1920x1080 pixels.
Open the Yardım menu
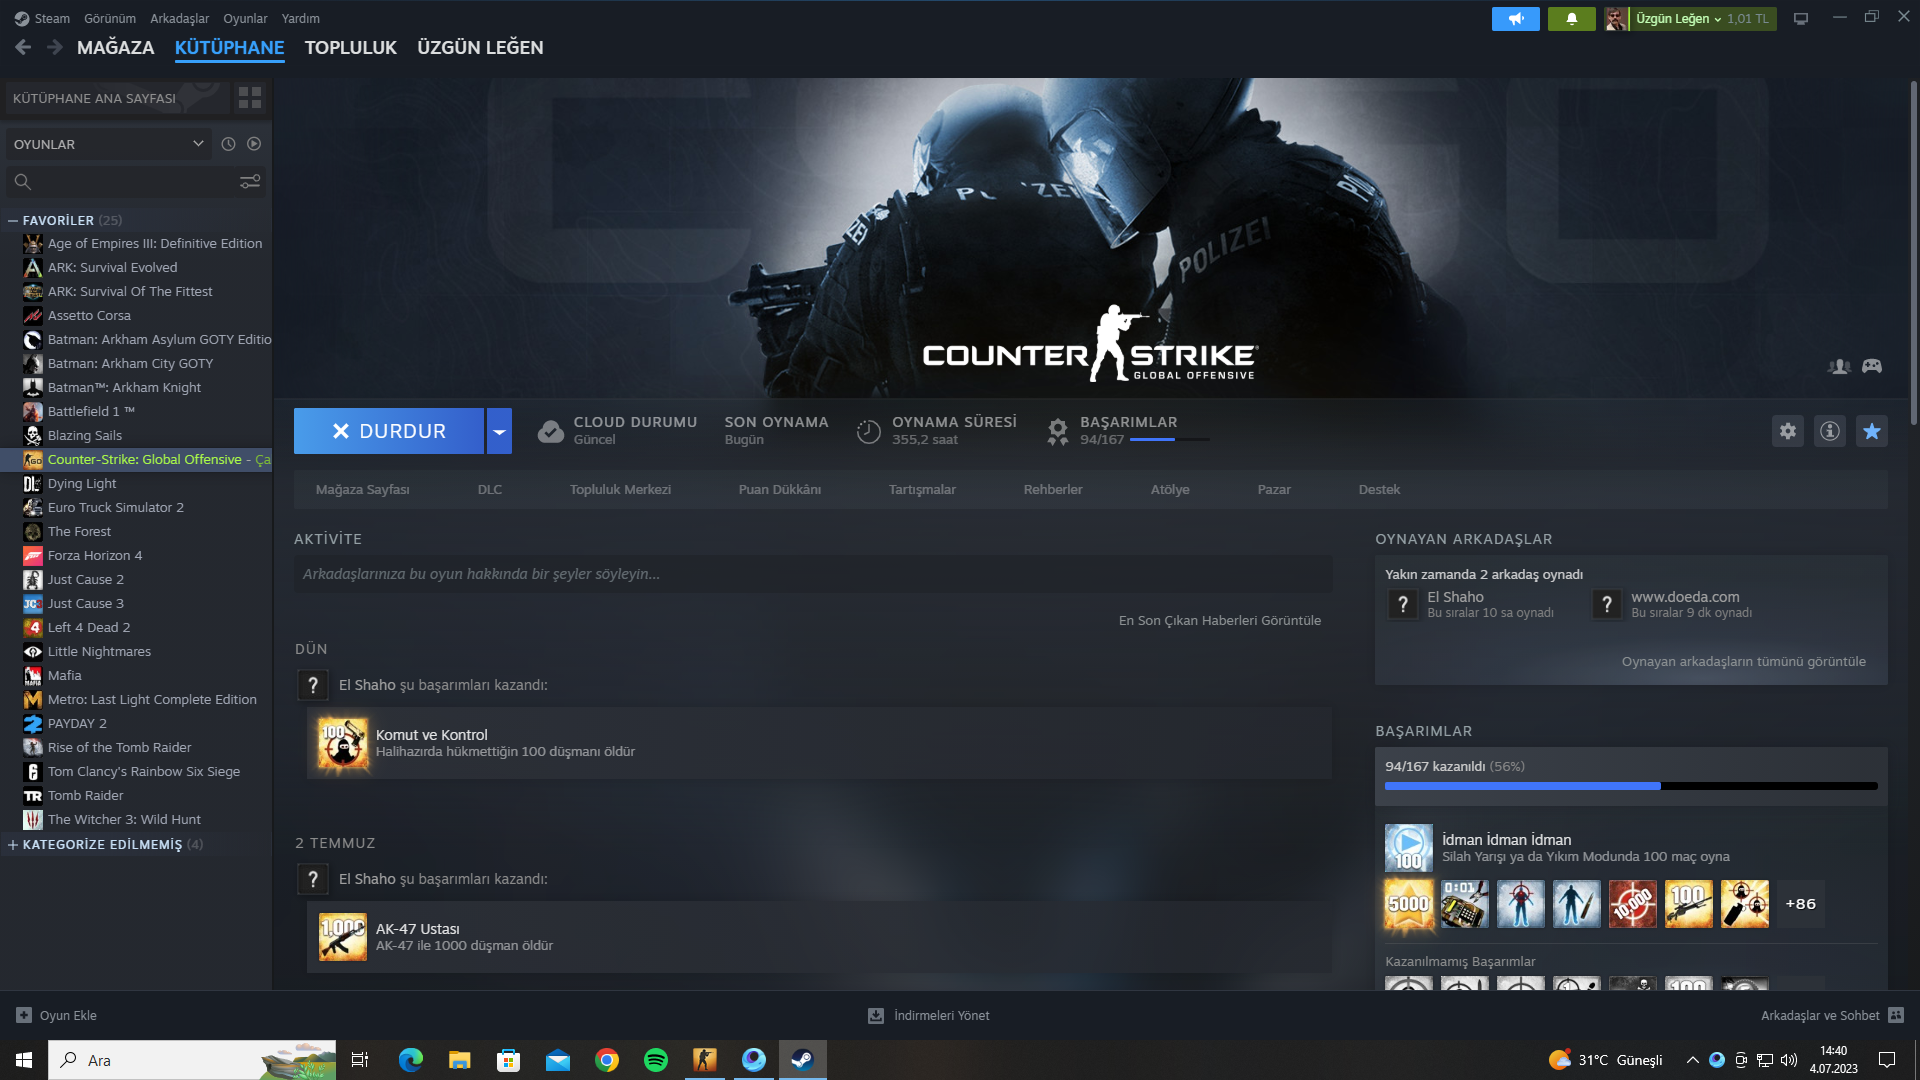301,18
